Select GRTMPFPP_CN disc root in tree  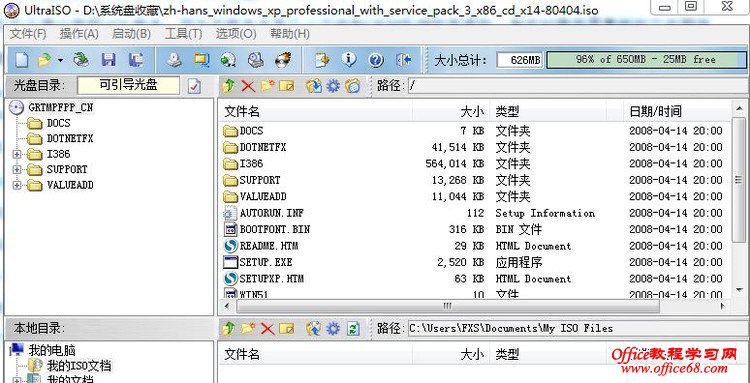60,108
